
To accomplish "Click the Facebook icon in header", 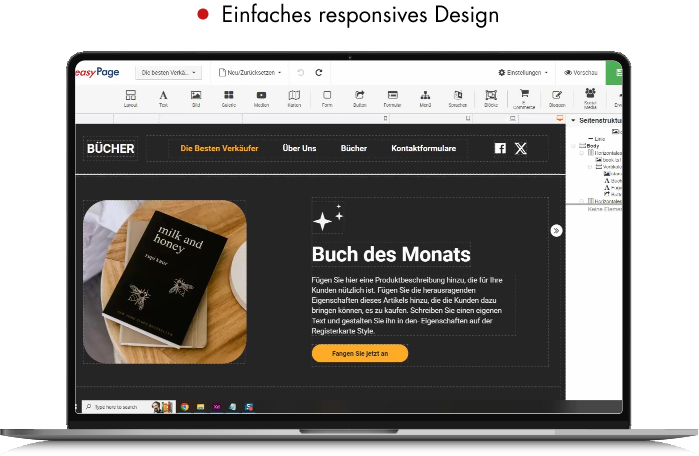I will point(500,148).
